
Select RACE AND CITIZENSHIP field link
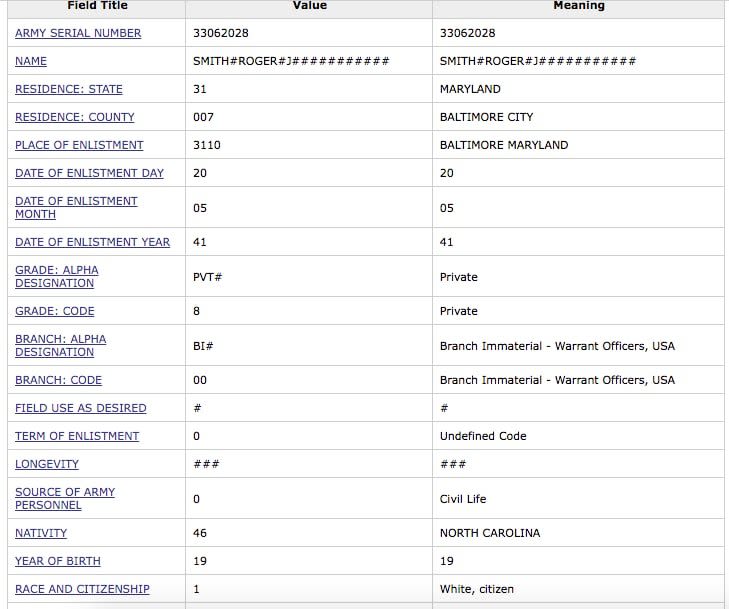click(x=82, y=589)
